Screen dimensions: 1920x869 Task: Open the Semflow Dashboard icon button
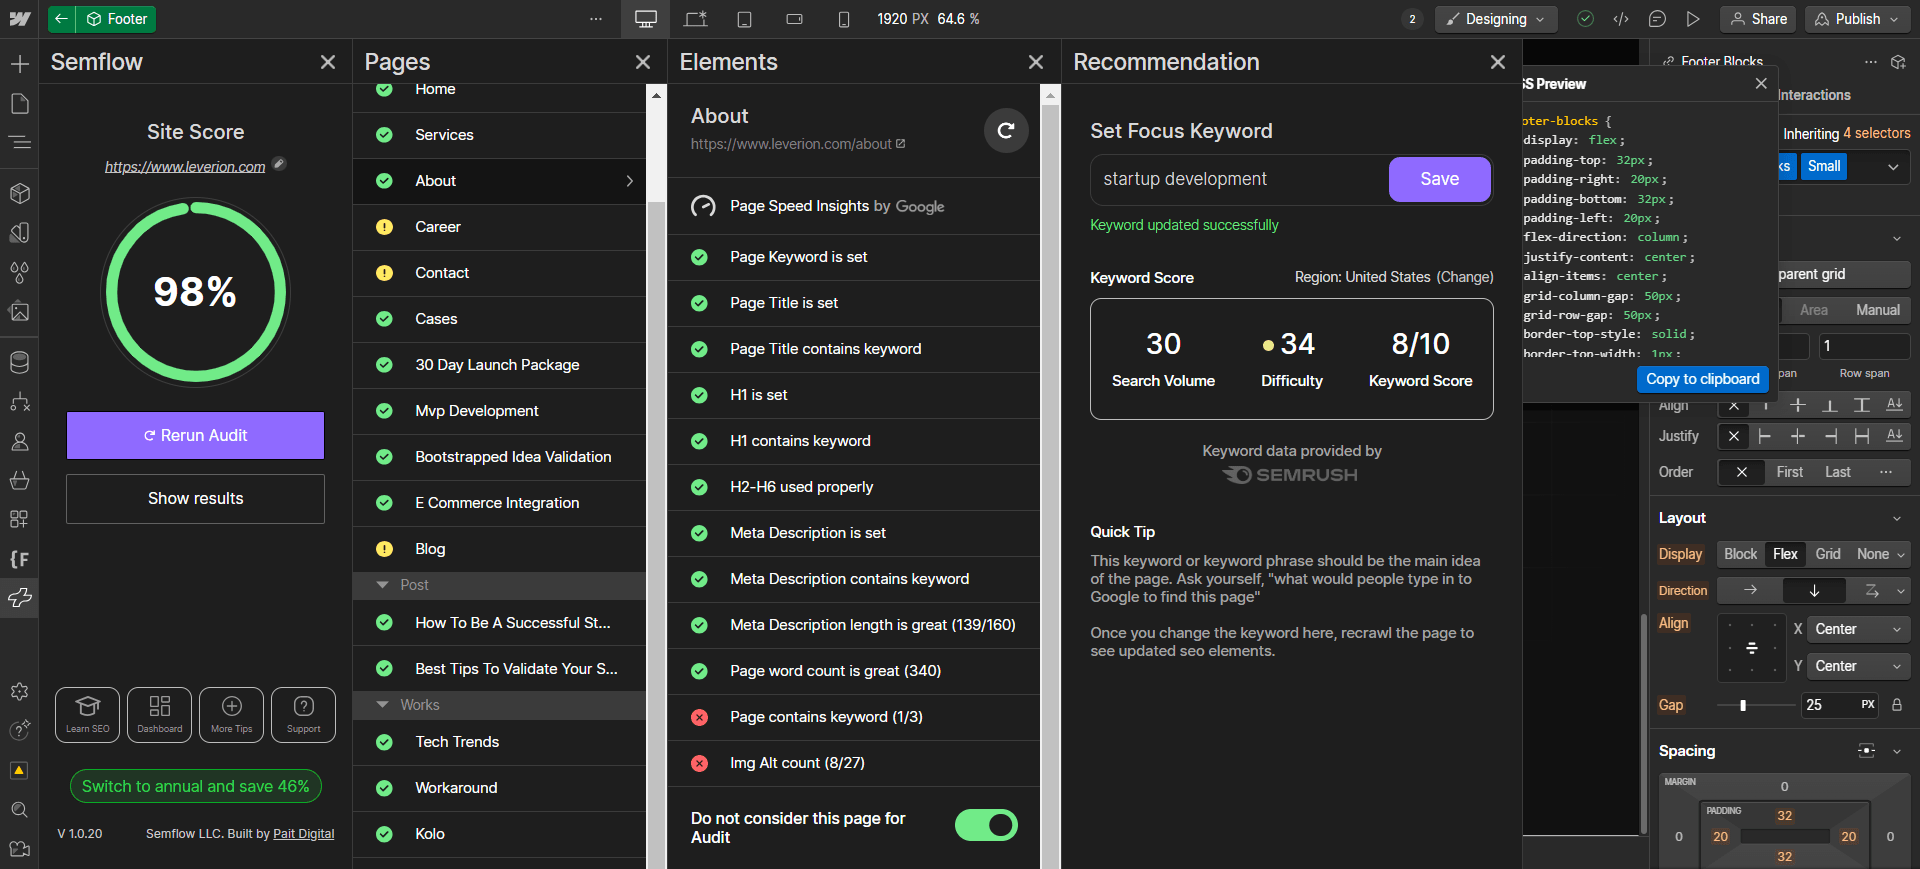tap(159, 715)
